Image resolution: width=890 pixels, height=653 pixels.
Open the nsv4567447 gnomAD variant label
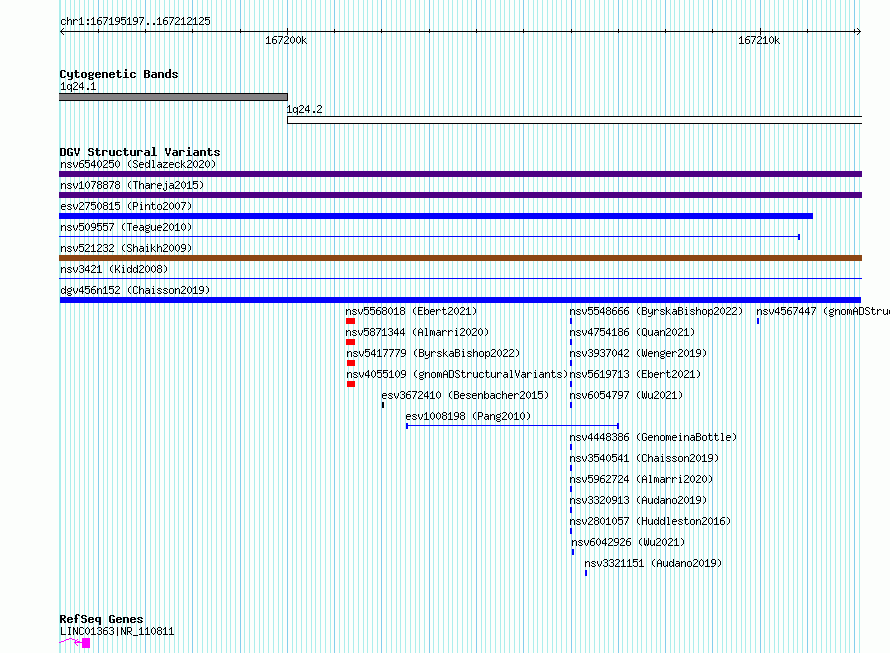[823, 311]
